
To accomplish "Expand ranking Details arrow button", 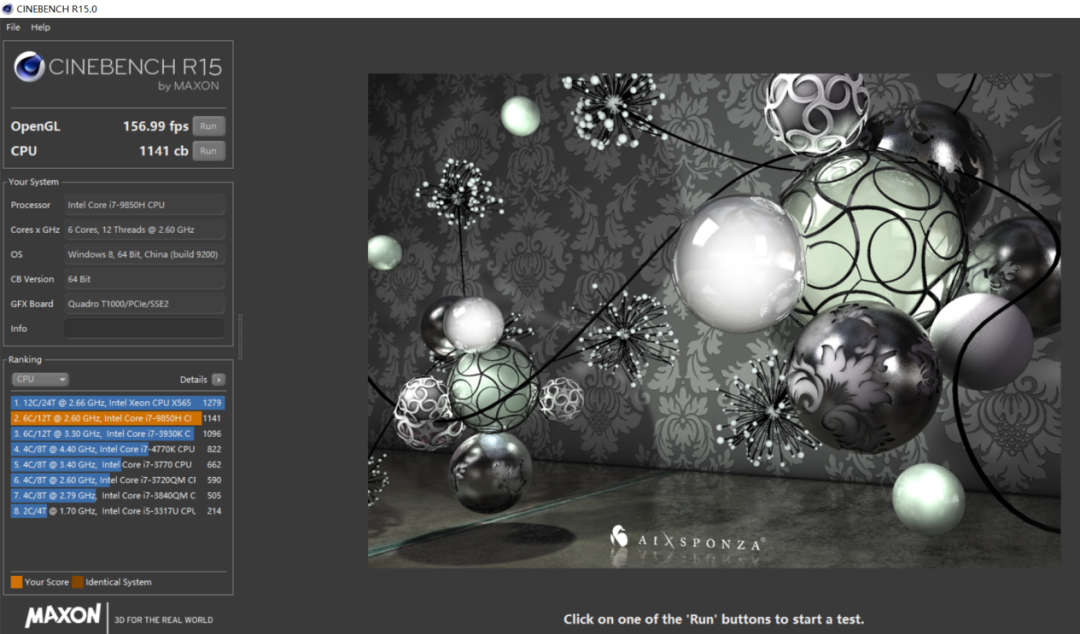I will click(218, 380).
